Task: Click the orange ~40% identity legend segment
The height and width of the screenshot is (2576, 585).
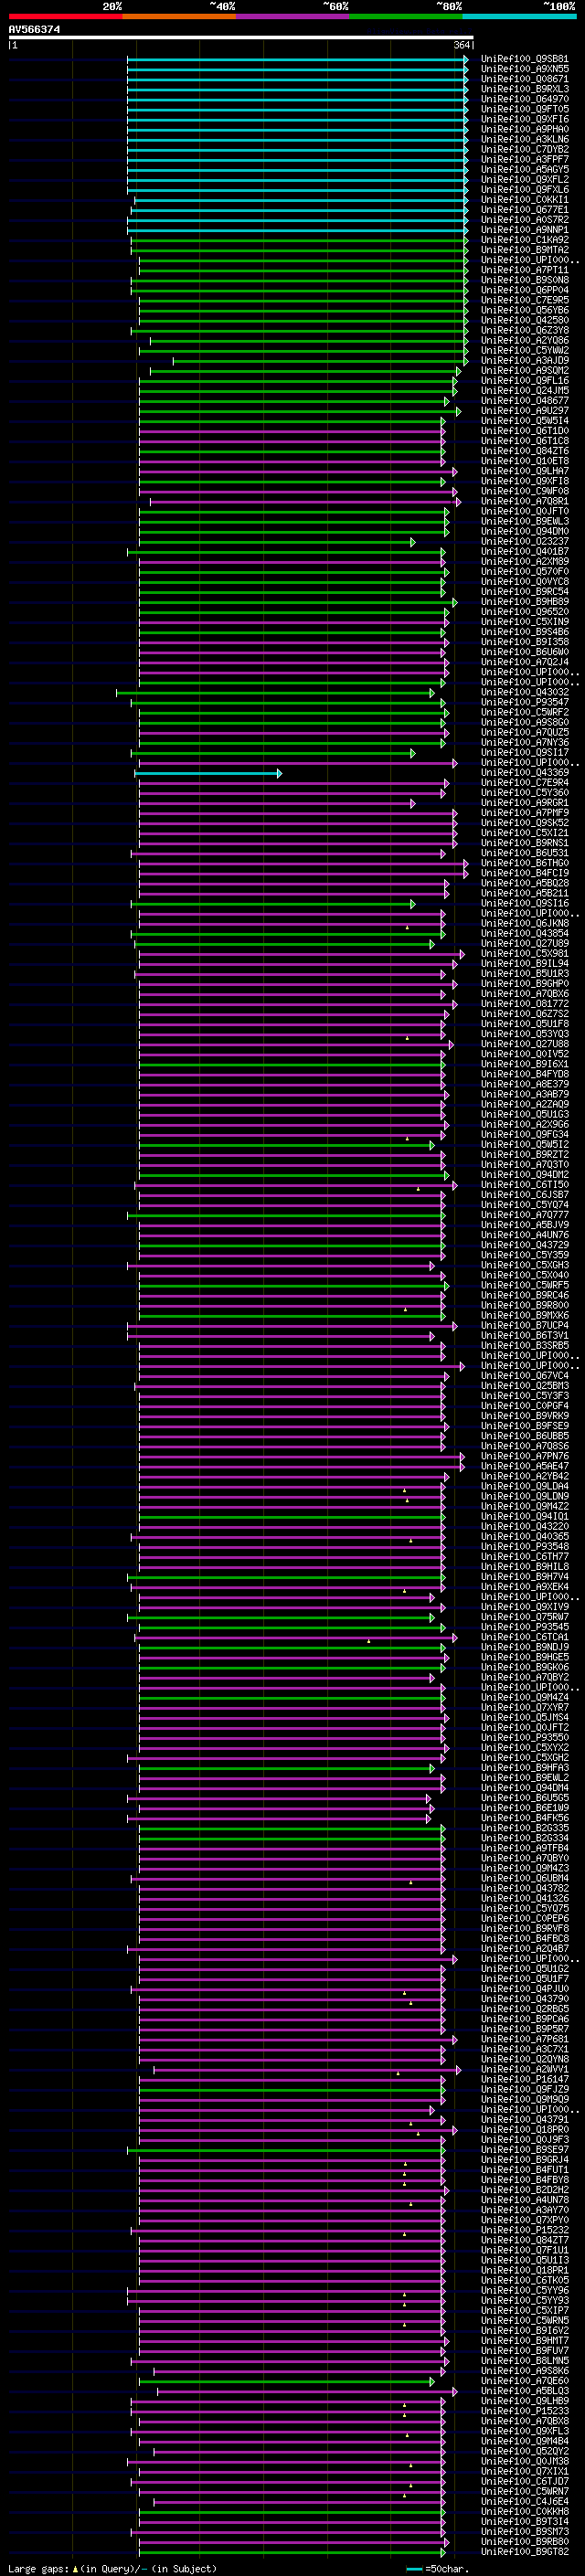Action: [179, 16]
